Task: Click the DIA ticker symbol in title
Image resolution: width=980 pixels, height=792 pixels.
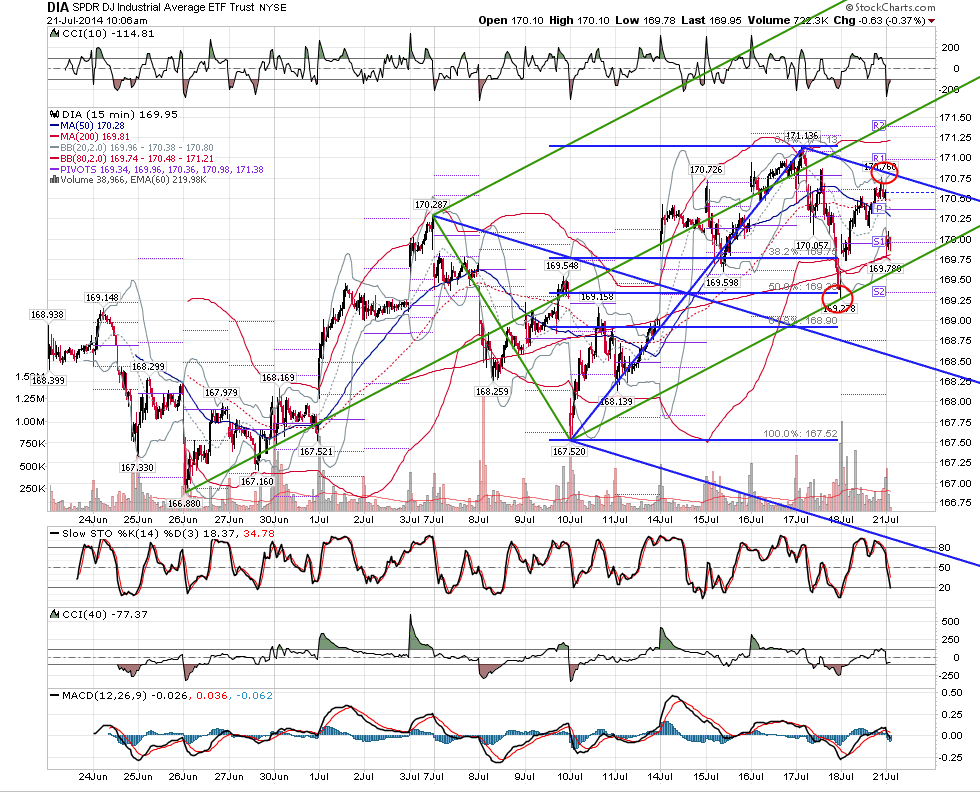Action: tap(58, 8)
